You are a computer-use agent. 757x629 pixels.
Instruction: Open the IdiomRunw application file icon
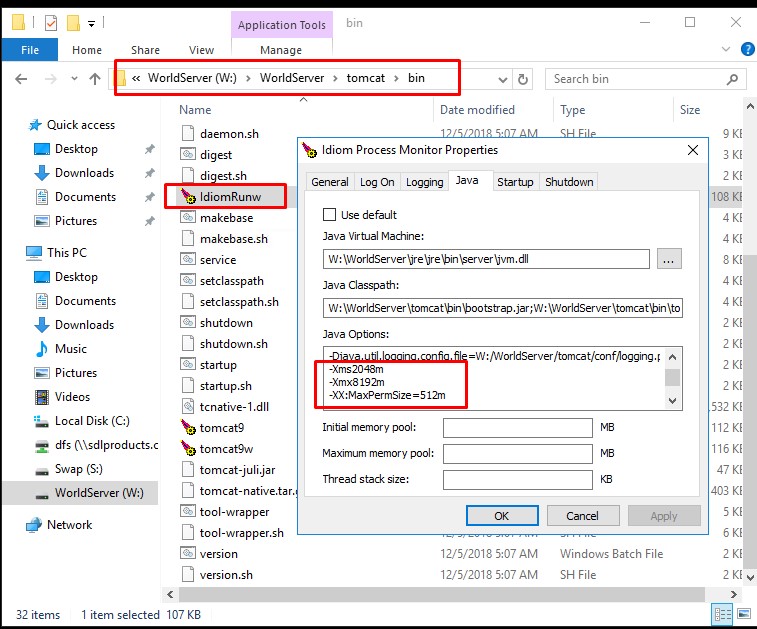tap(188, 196)
